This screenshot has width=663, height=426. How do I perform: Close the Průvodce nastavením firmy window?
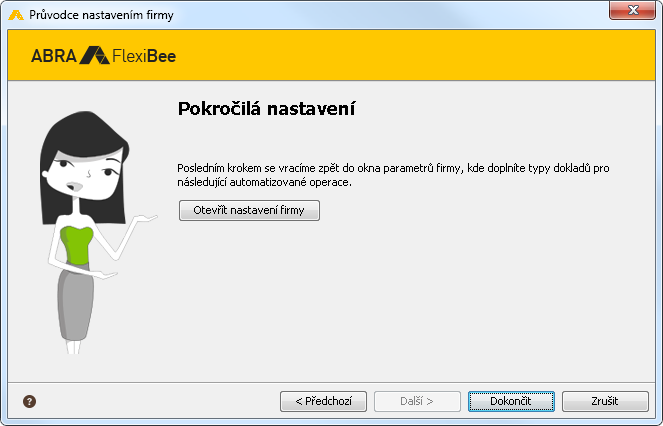pos(633,10)
